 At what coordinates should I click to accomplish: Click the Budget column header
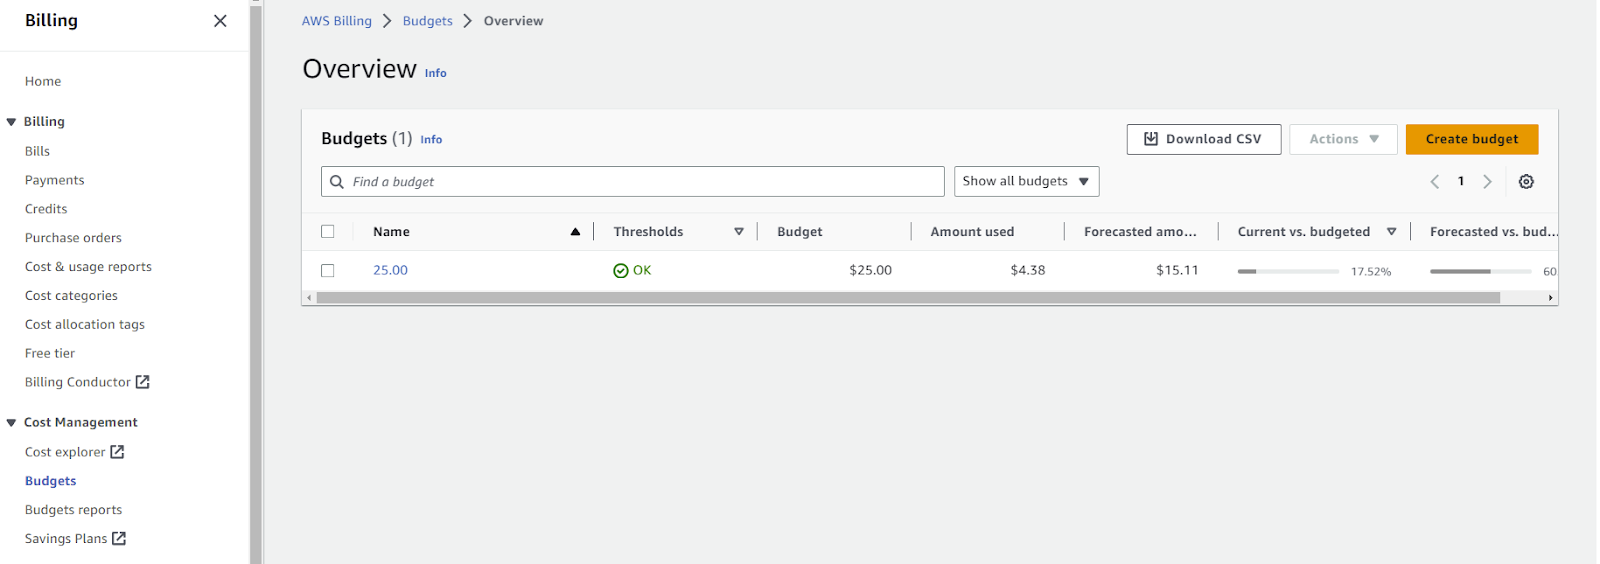click(x=800, y=232)
